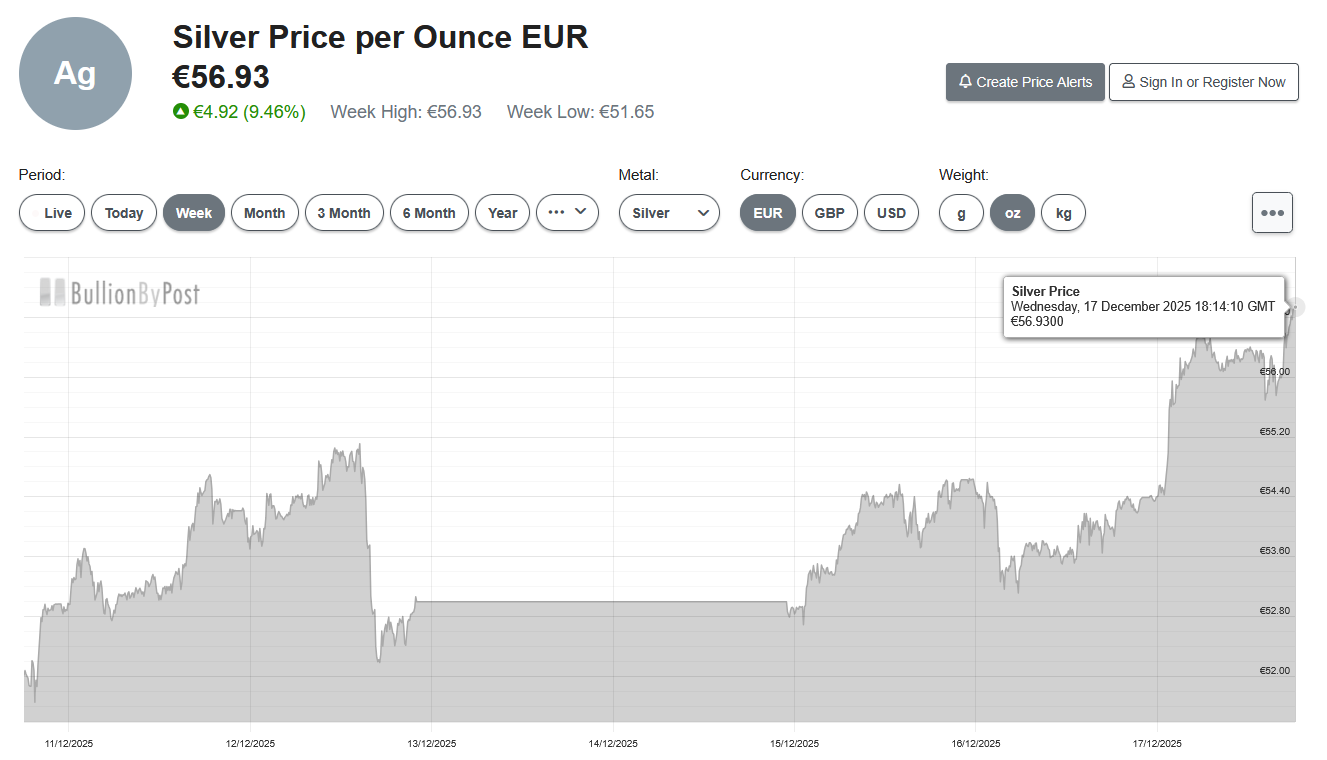Select the Today period

pos(124,213)
